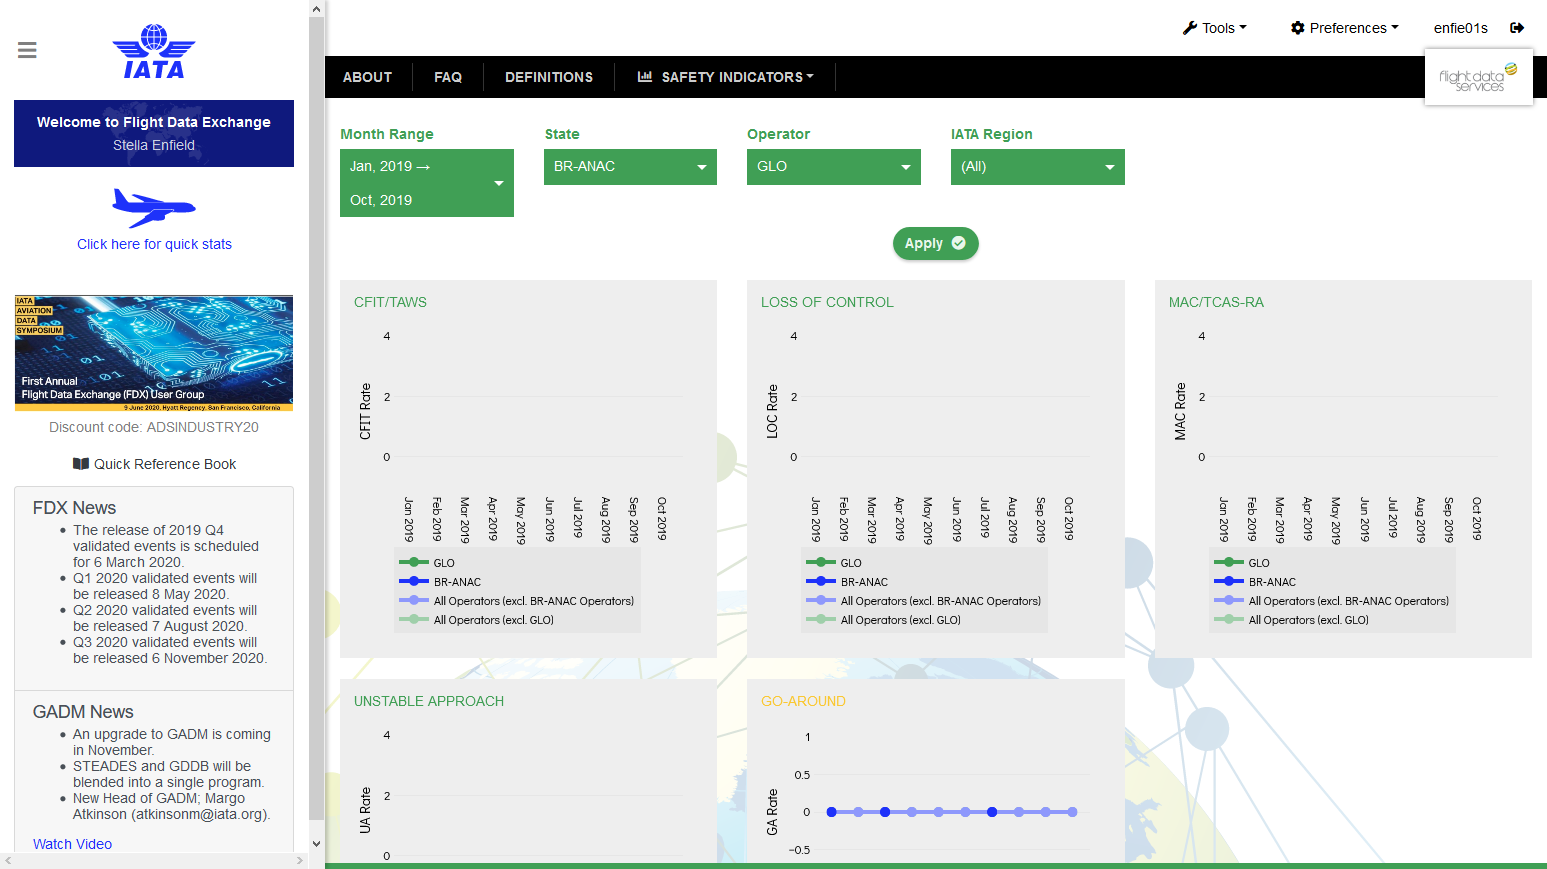
Task: Open the Operator dropdown showing GLO
Action: 834,167
